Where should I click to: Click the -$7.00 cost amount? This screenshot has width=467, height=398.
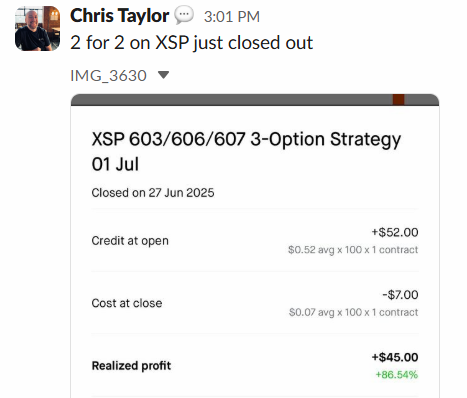coord(400,295)
